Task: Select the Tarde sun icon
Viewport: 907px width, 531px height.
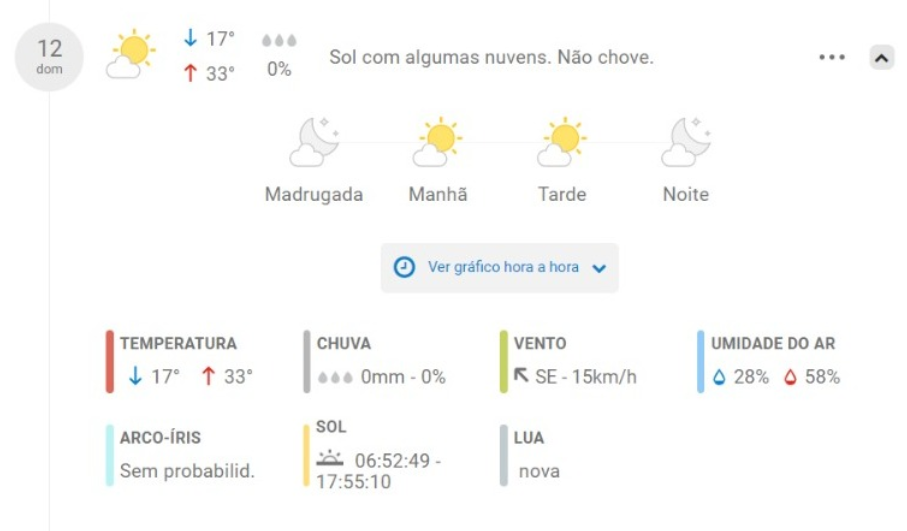Action: point(562,142)
